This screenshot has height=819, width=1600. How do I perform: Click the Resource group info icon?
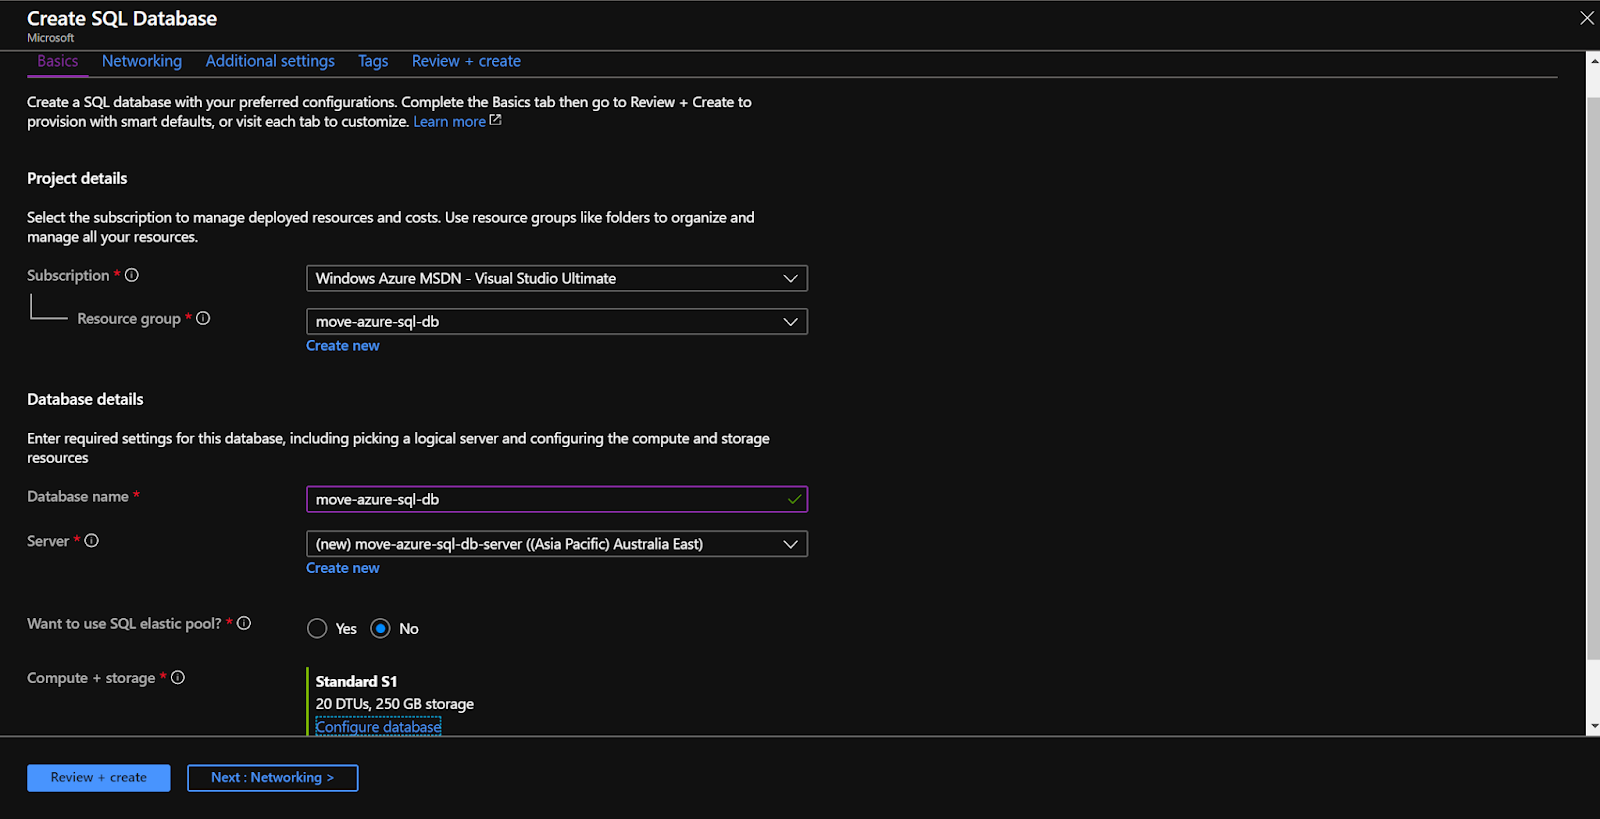click(203, 318)
